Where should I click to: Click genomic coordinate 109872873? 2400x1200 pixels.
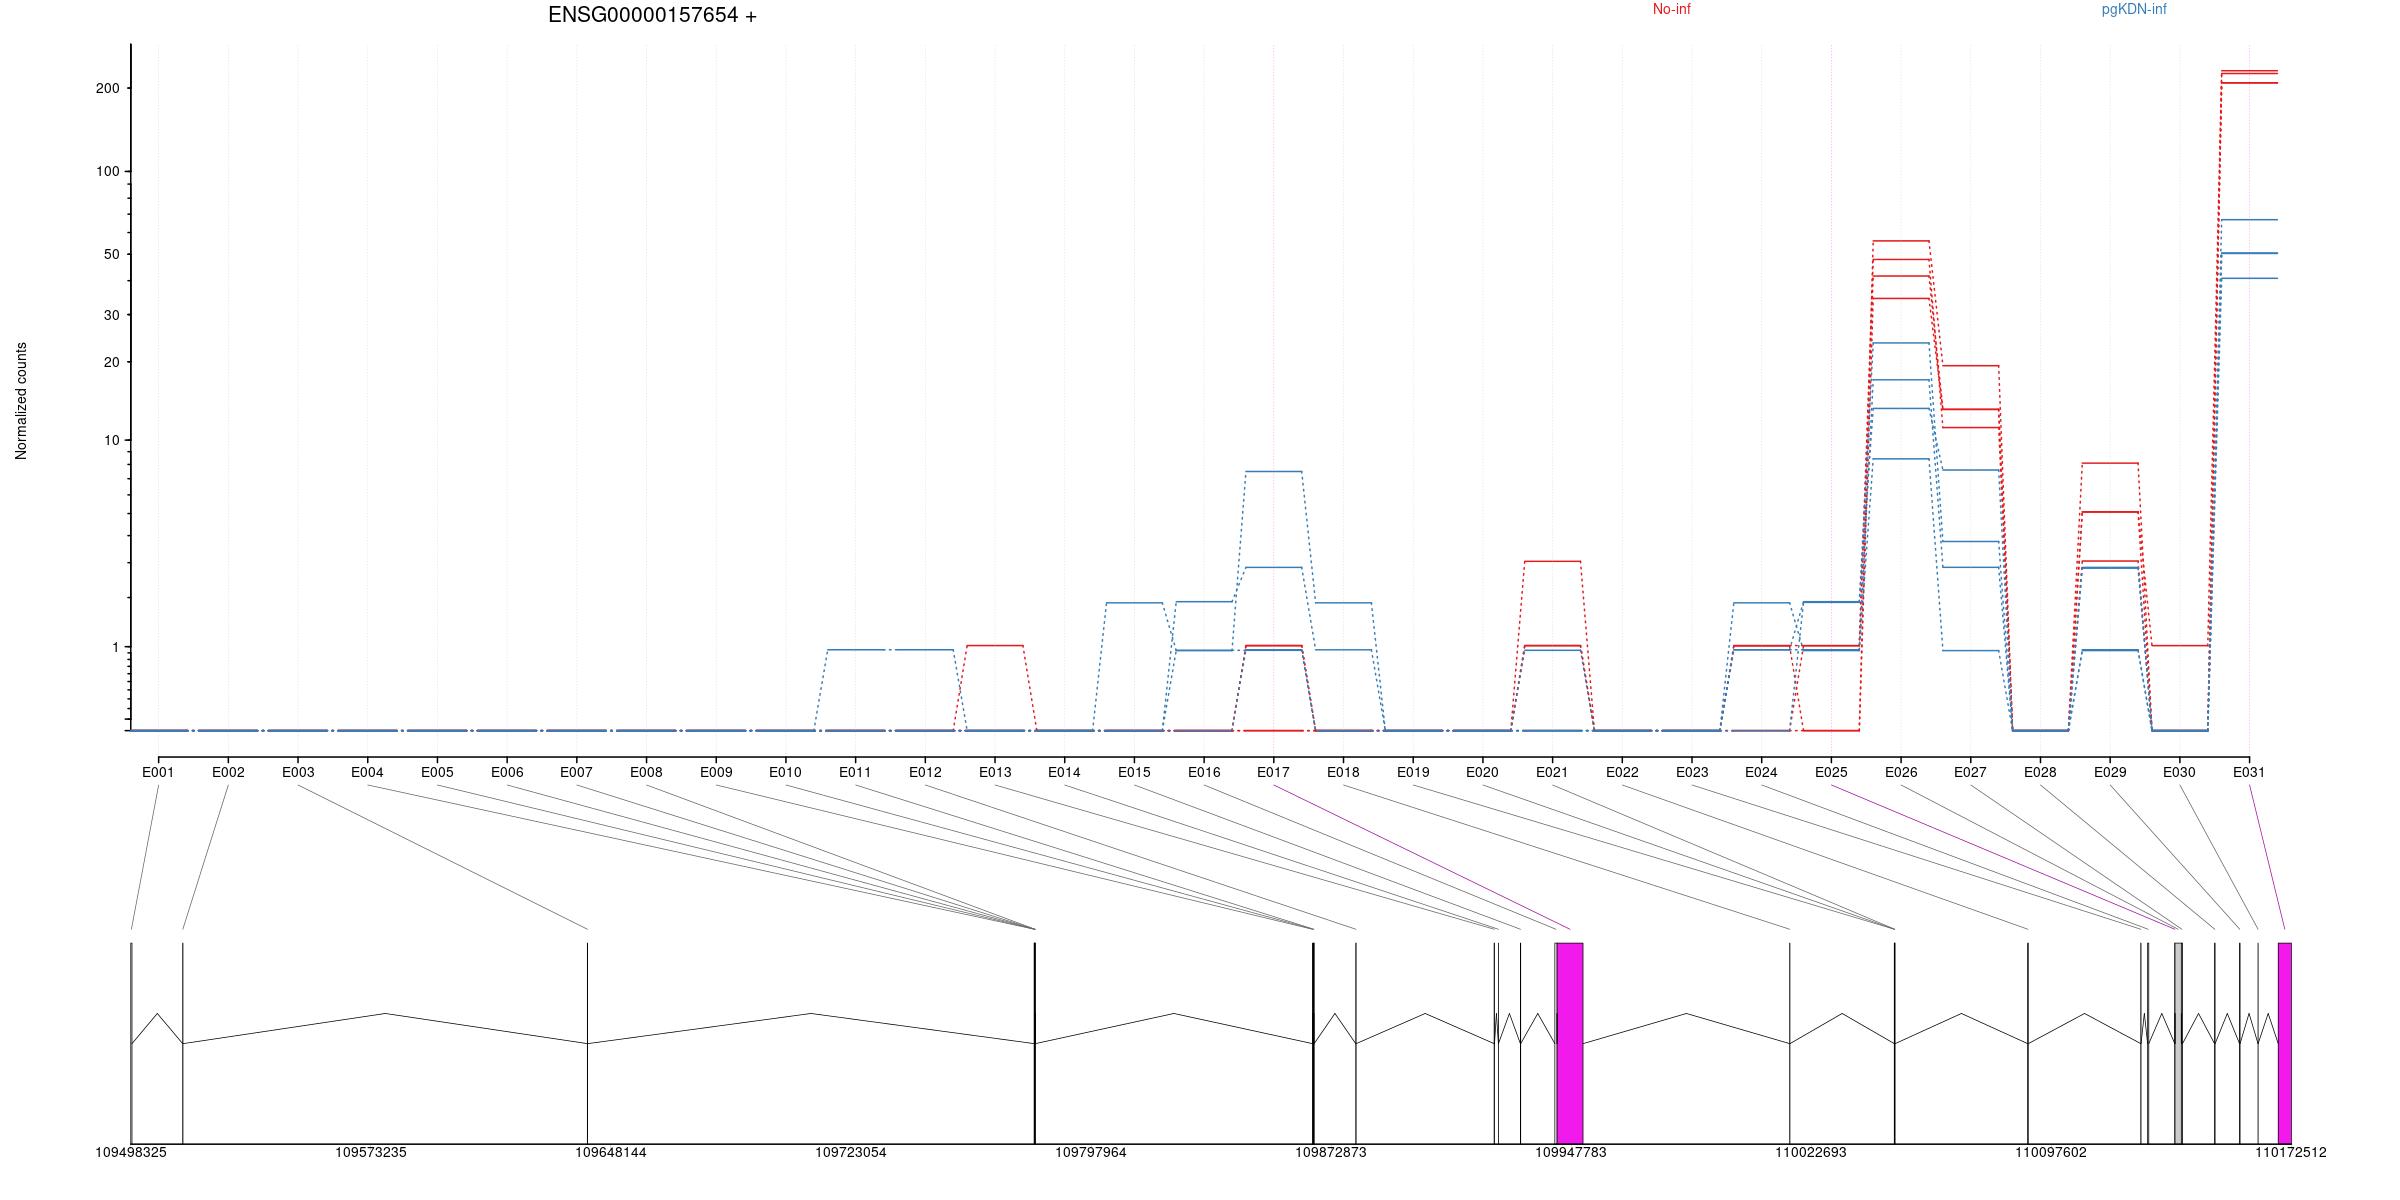(1331, 1152)
